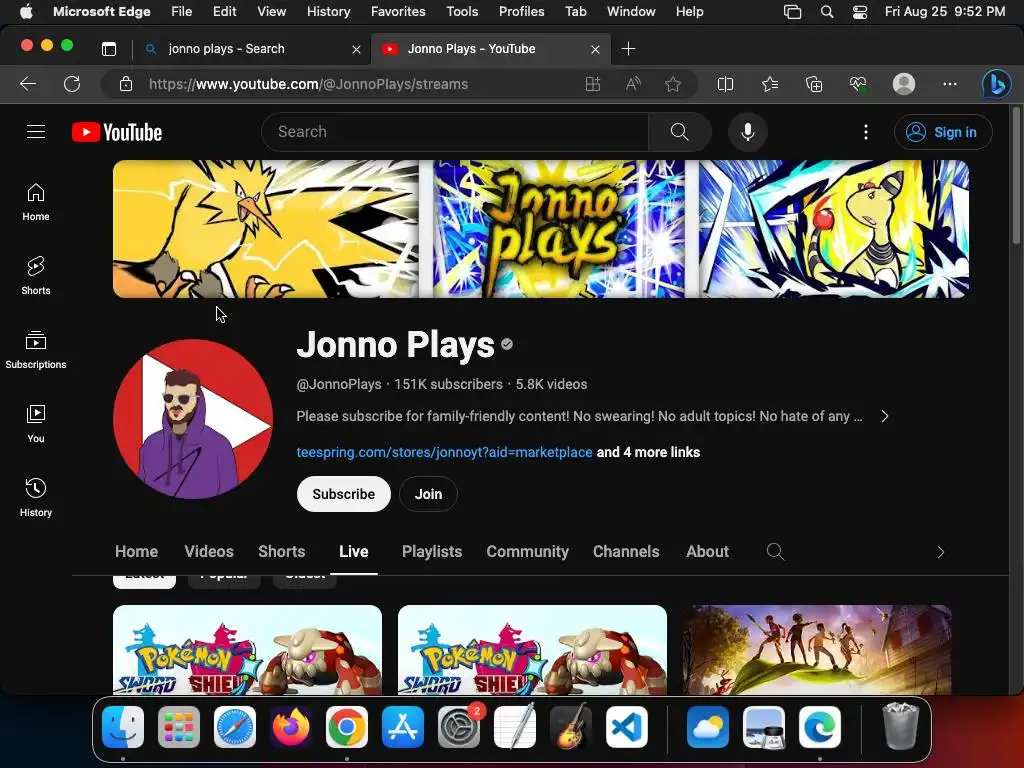
Task: Open Edge Collections
Action: pos(814,84)
